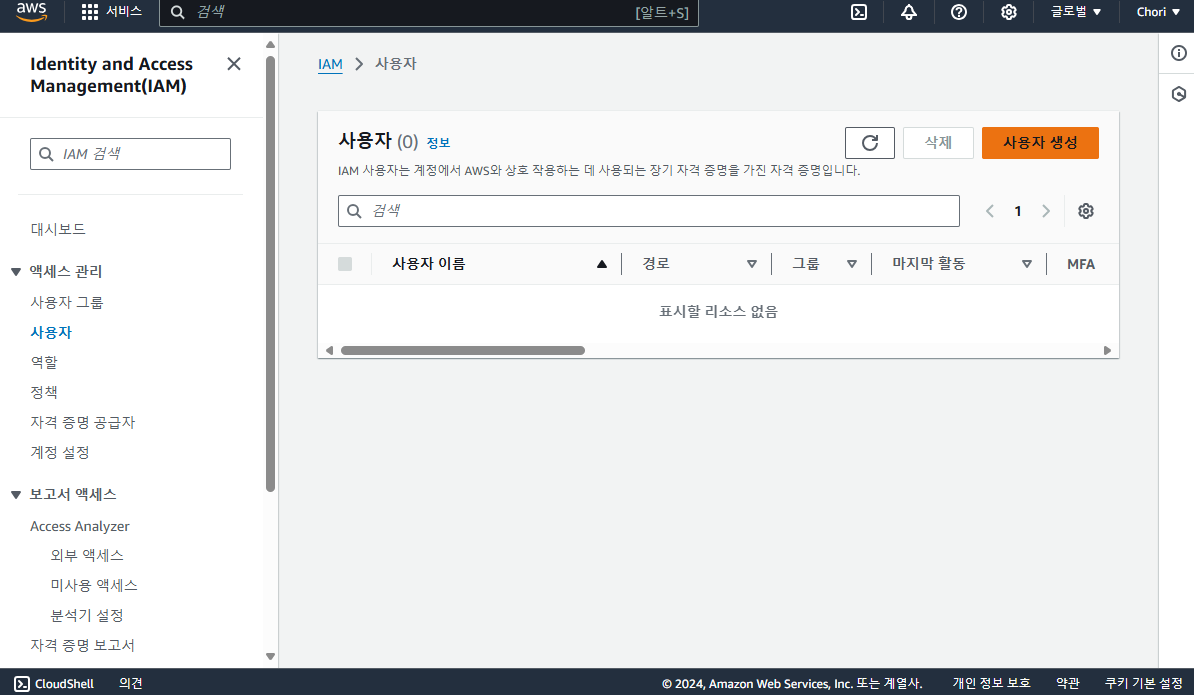Focus the top AWS 검색 field
1194x695 pixels.
[429, 12]
